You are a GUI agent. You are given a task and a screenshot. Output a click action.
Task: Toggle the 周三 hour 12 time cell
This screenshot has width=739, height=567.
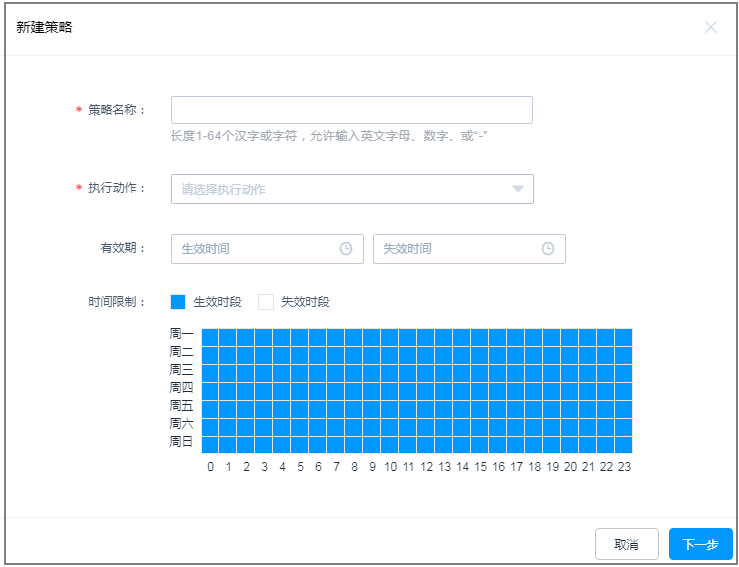pos(426,373)
